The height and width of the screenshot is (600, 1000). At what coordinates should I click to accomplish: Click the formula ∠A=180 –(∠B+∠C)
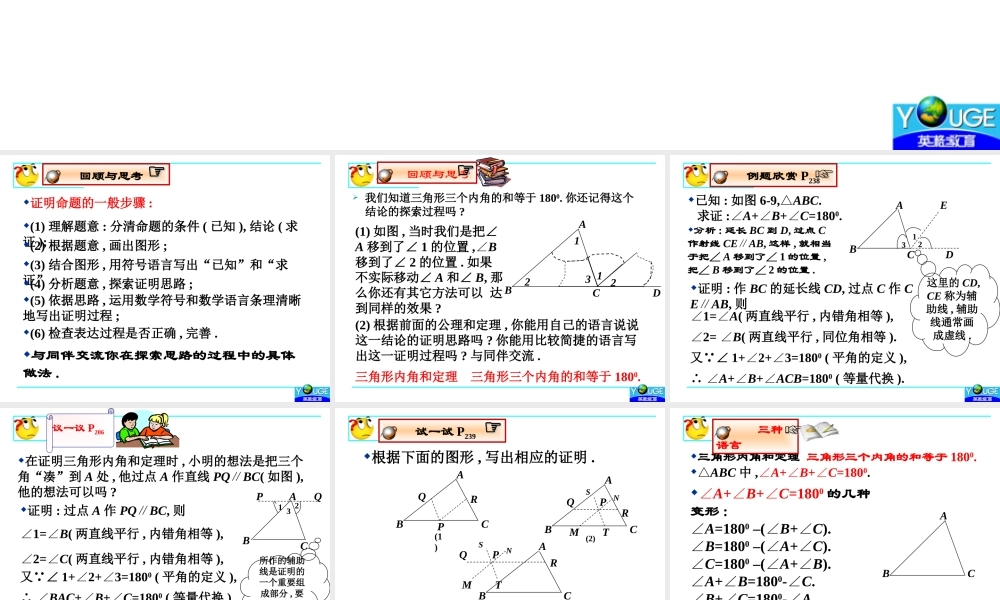pos(761,529)
